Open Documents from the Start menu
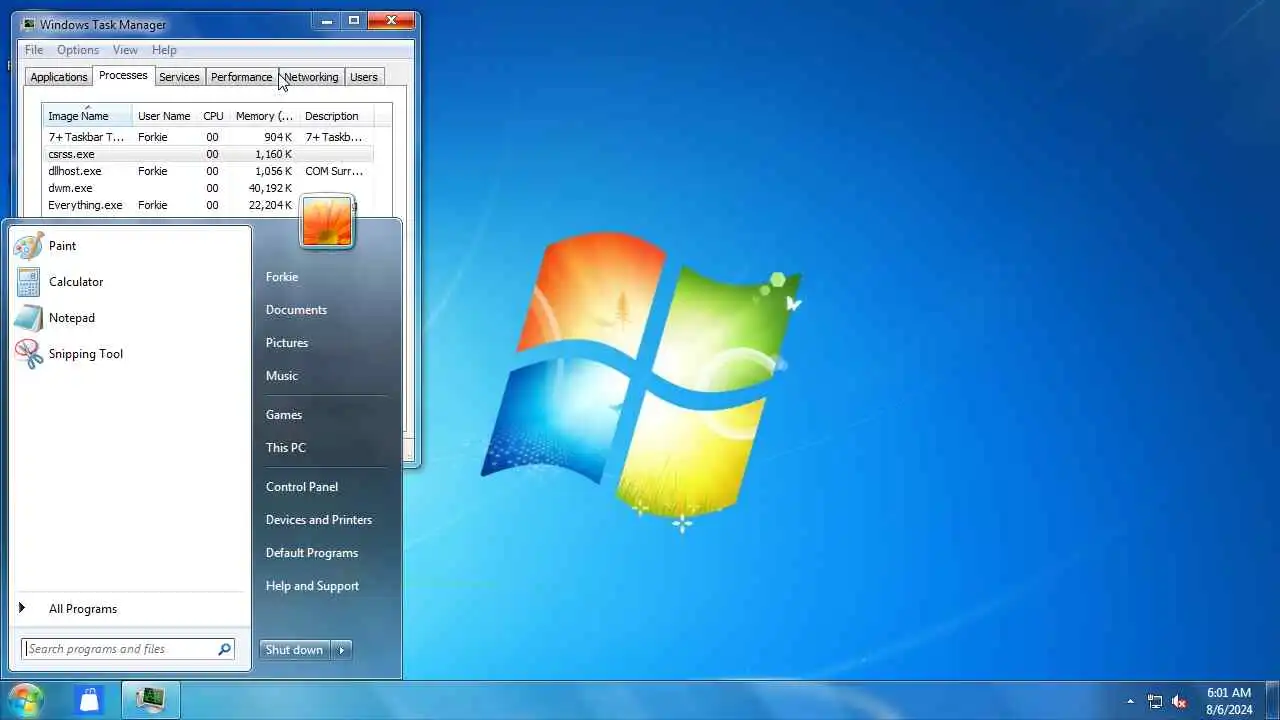The width and height of the screenshot is (1280, 720). (296, 310)
